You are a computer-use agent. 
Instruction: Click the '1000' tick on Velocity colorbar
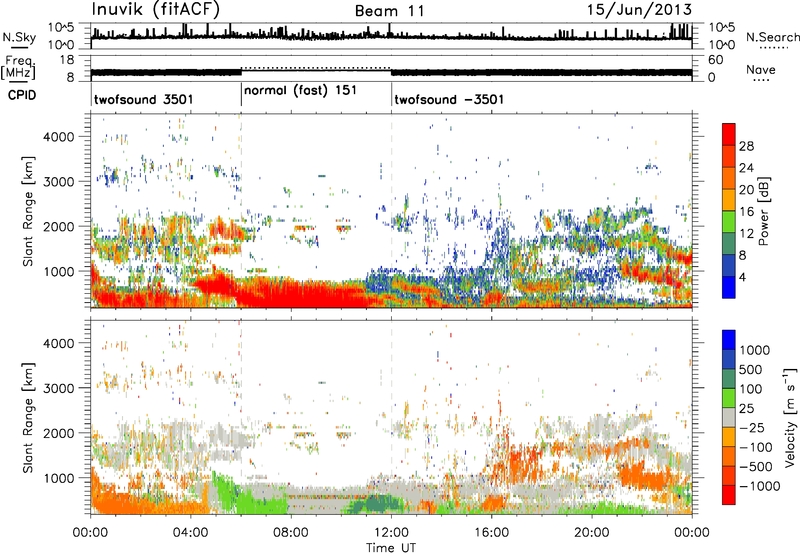[x=754, y=350]
